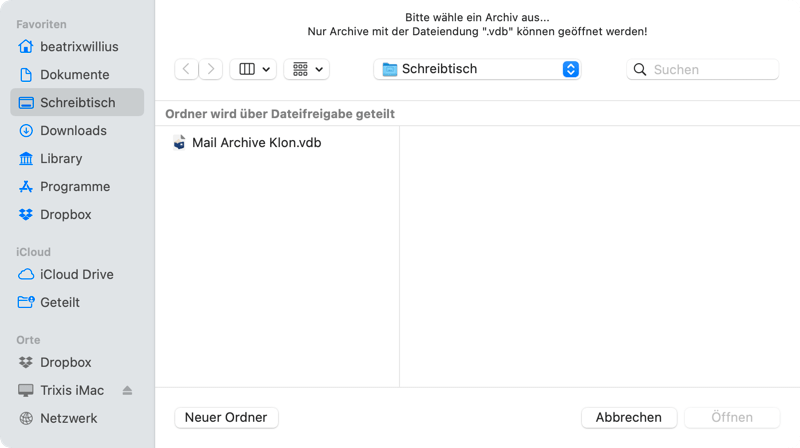The height and width of the screenshot is (448, 800).
Task: Select Trixis iMac location
Action: [71, 390]
